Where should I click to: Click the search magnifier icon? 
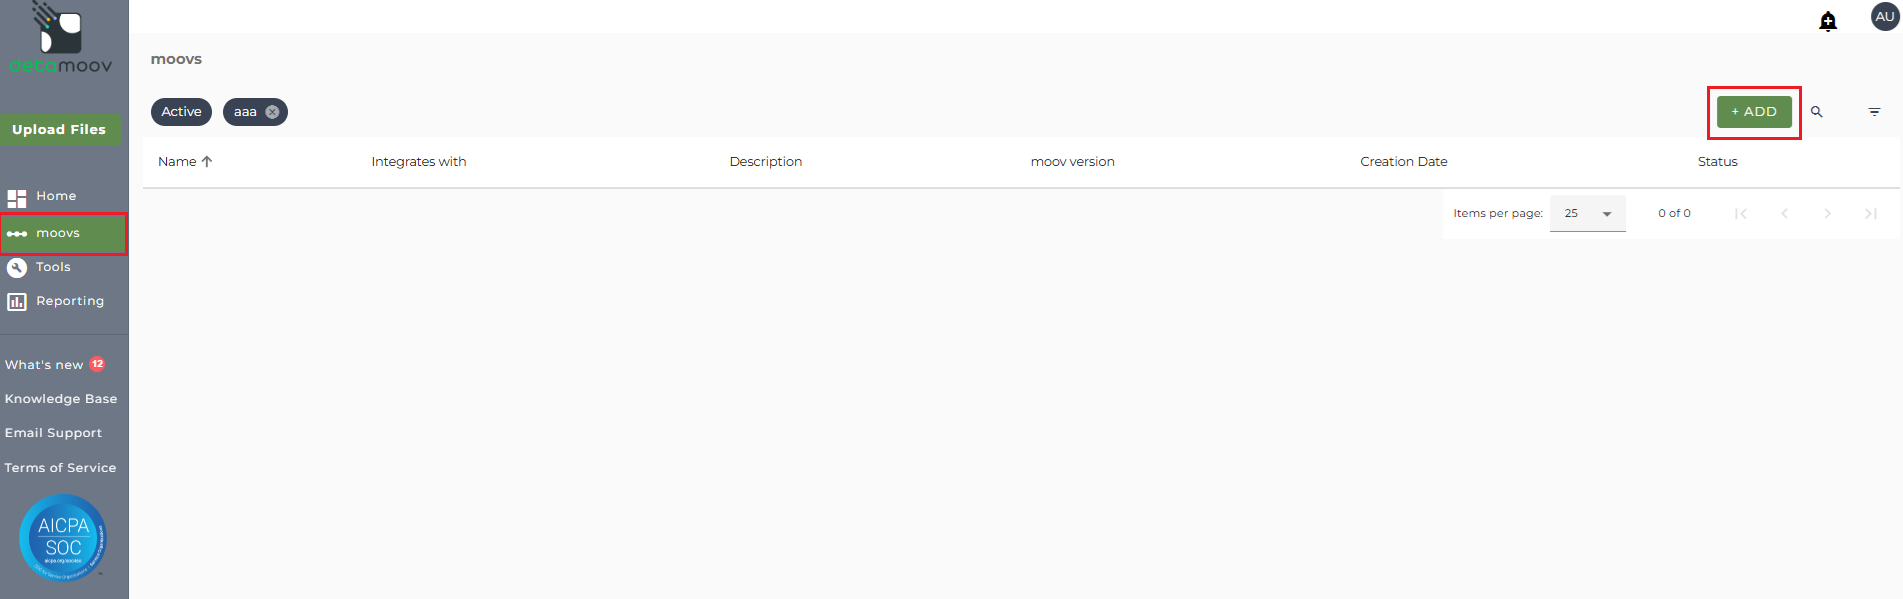[x=1817, y=112]
